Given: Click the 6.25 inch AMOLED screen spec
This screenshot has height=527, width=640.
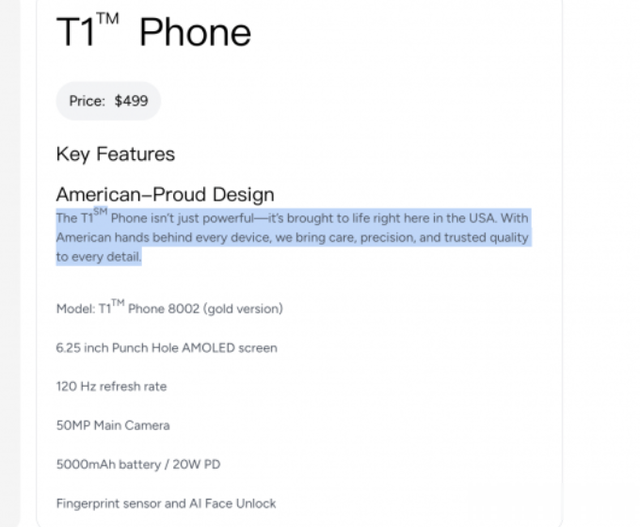Looking at the screenshot, I should pyautogui.click(x=167, y=348).
